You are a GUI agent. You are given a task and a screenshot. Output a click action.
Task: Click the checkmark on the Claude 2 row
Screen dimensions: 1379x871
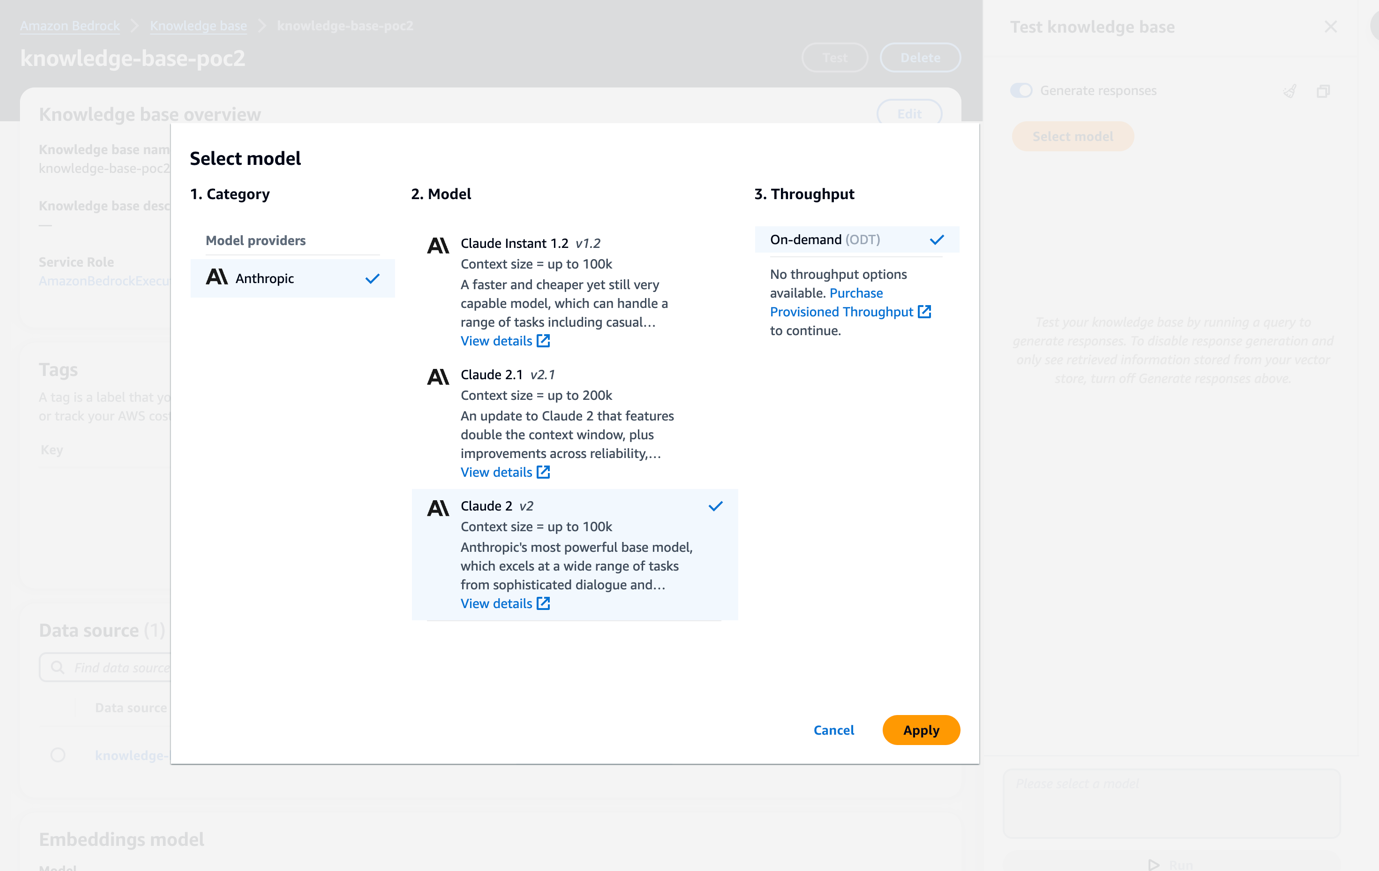(715, 506)
